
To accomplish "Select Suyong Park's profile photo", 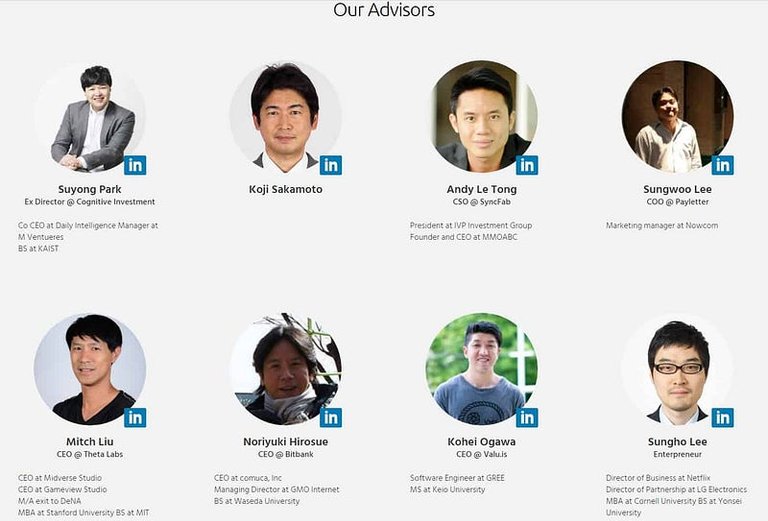I will click(x=89, y=117).
